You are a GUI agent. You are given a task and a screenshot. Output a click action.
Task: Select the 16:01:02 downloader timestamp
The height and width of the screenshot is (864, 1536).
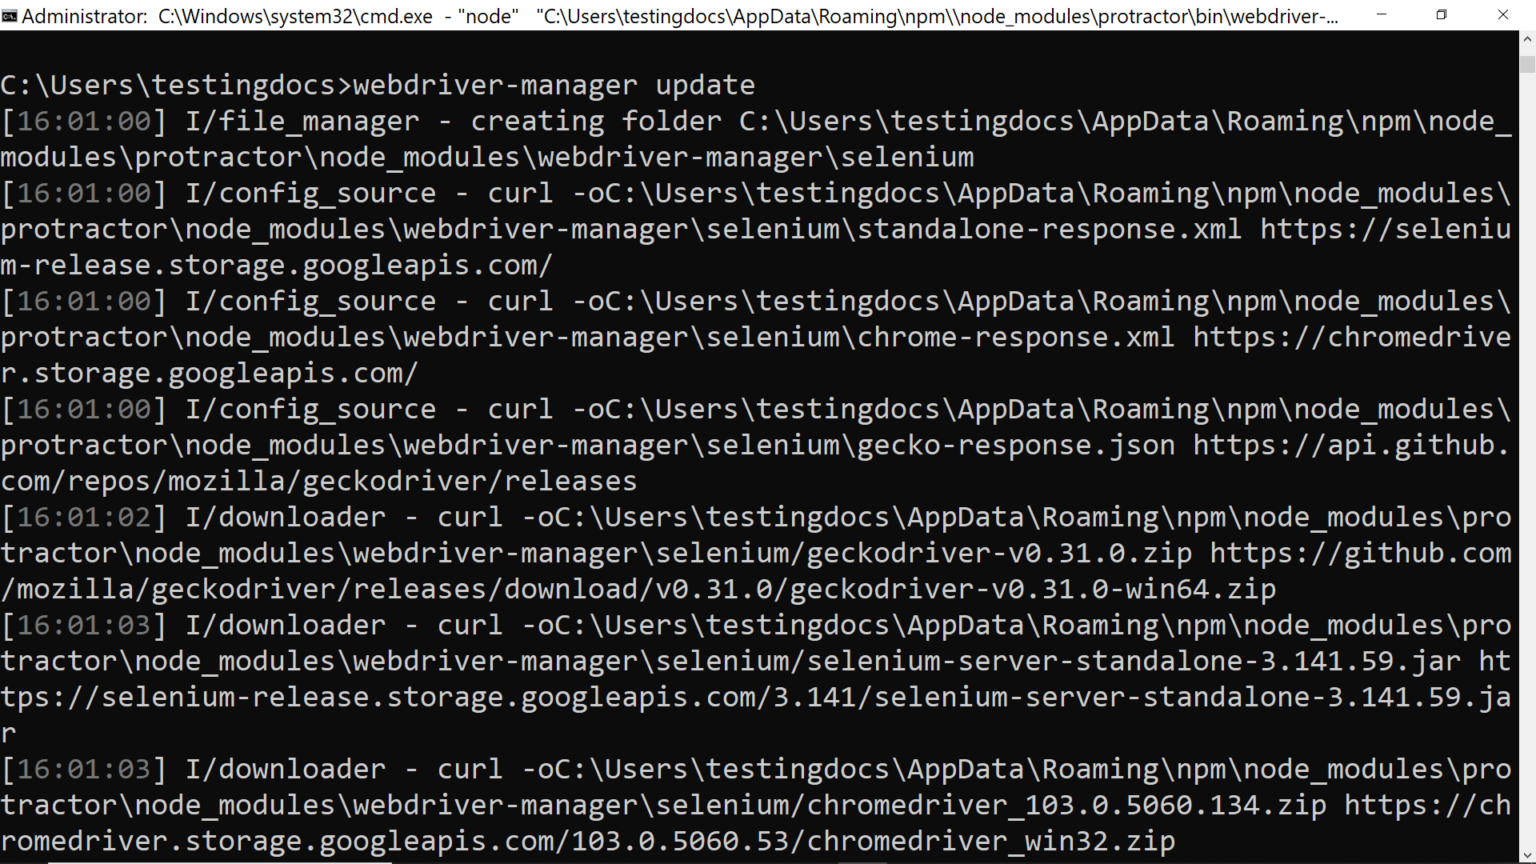coord(83,517)
